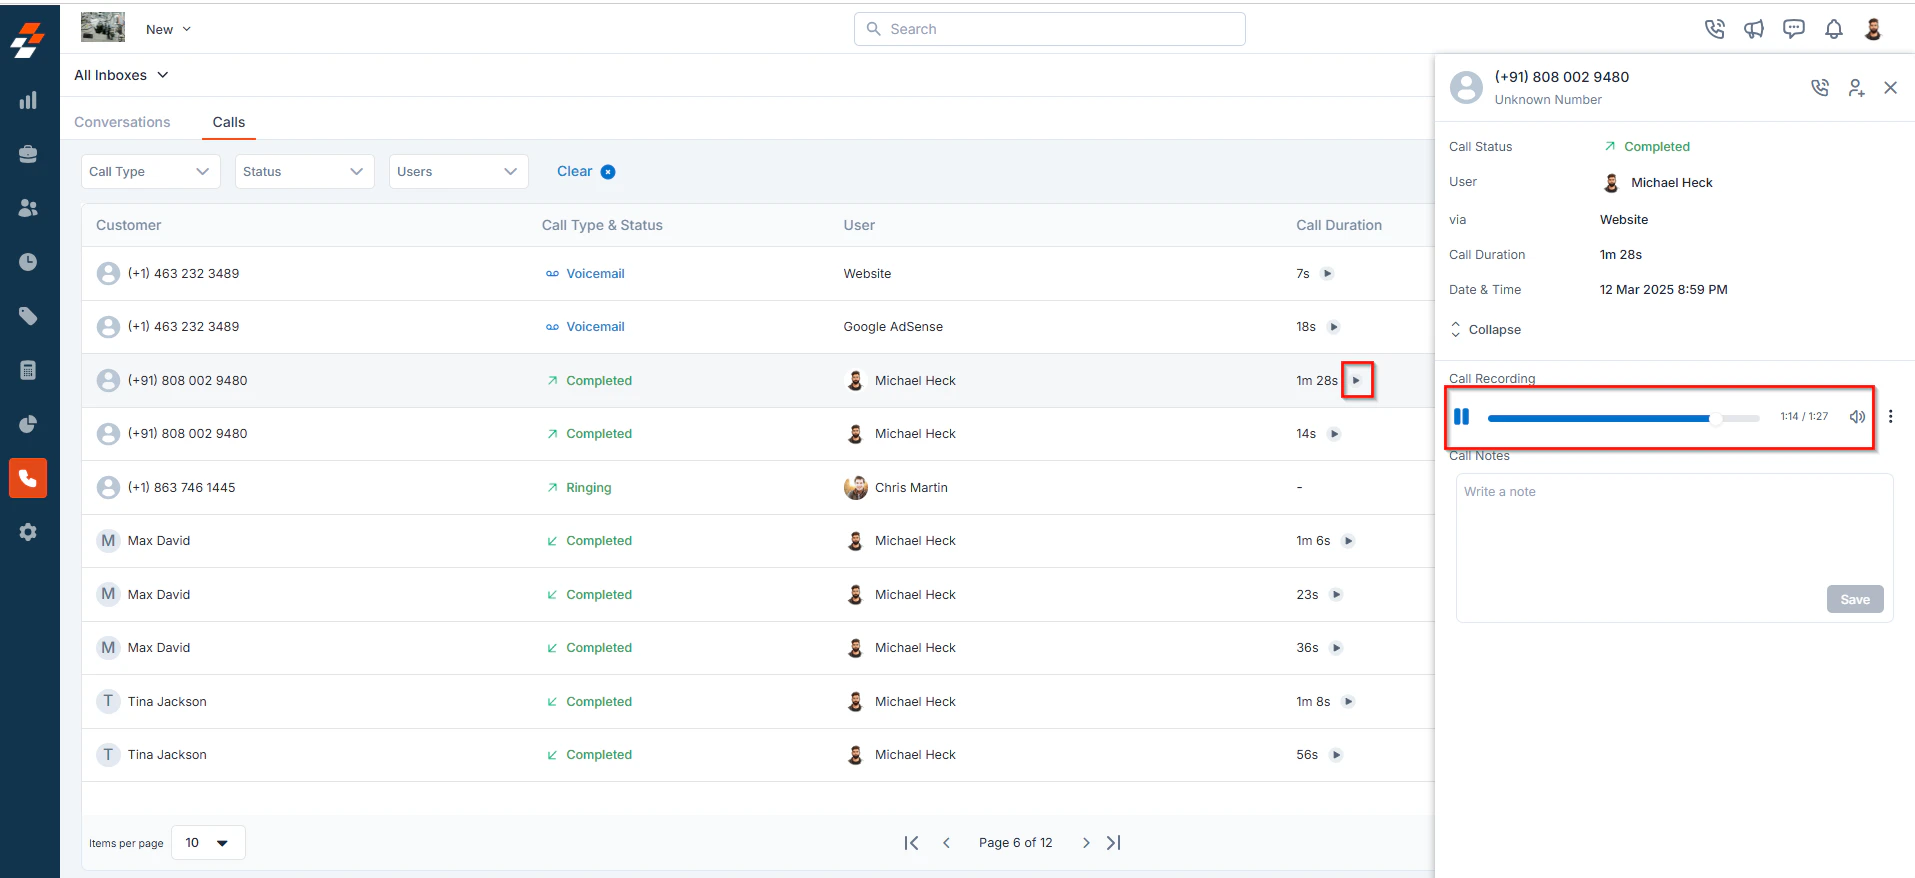The image size is (1915, 878).
Task: Click the Customer column header
Action: point(128,225)
